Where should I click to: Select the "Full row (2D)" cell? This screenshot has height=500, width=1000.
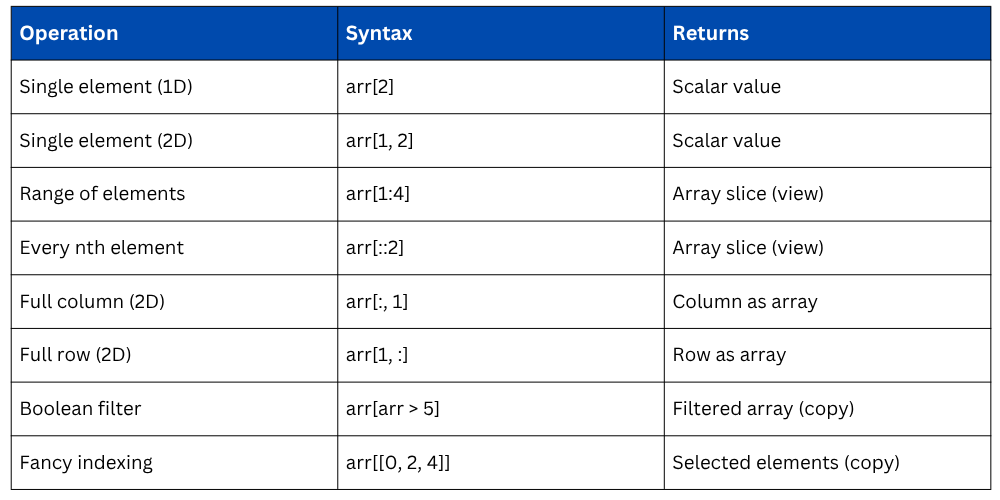tap(75, 355)
